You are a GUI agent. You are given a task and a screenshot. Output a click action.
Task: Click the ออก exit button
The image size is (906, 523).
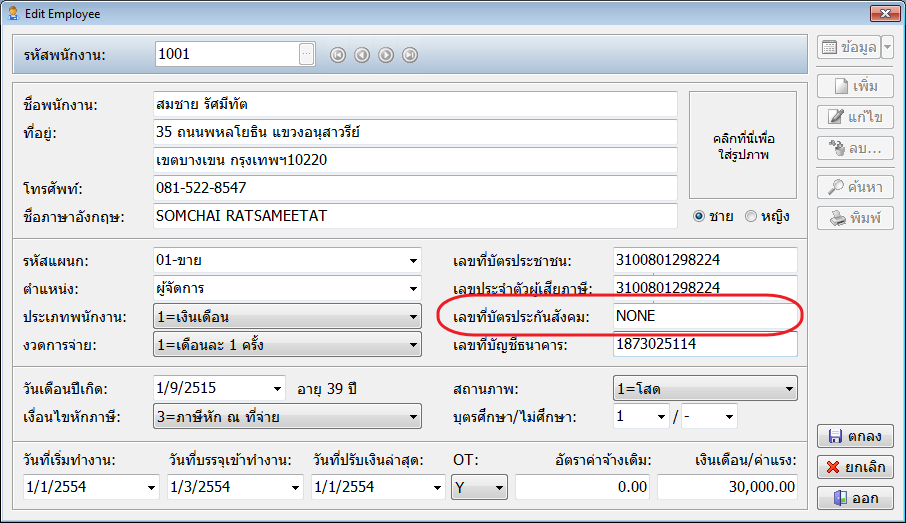pyautogui.click(x=855, y=498)
